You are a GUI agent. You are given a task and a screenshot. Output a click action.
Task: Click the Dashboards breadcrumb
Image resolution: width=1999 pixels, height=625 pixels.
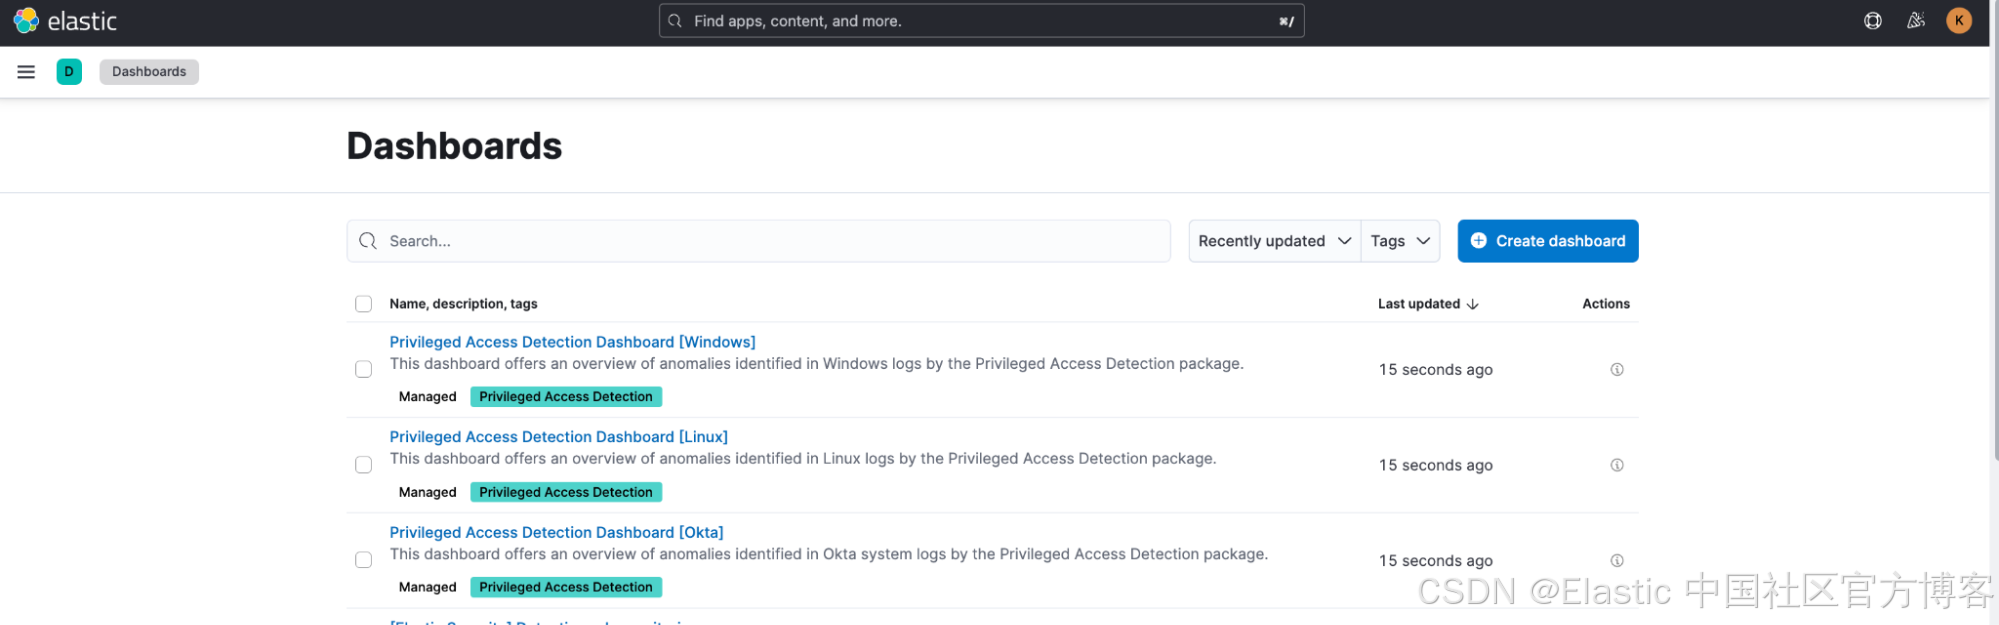pos(149,72)
